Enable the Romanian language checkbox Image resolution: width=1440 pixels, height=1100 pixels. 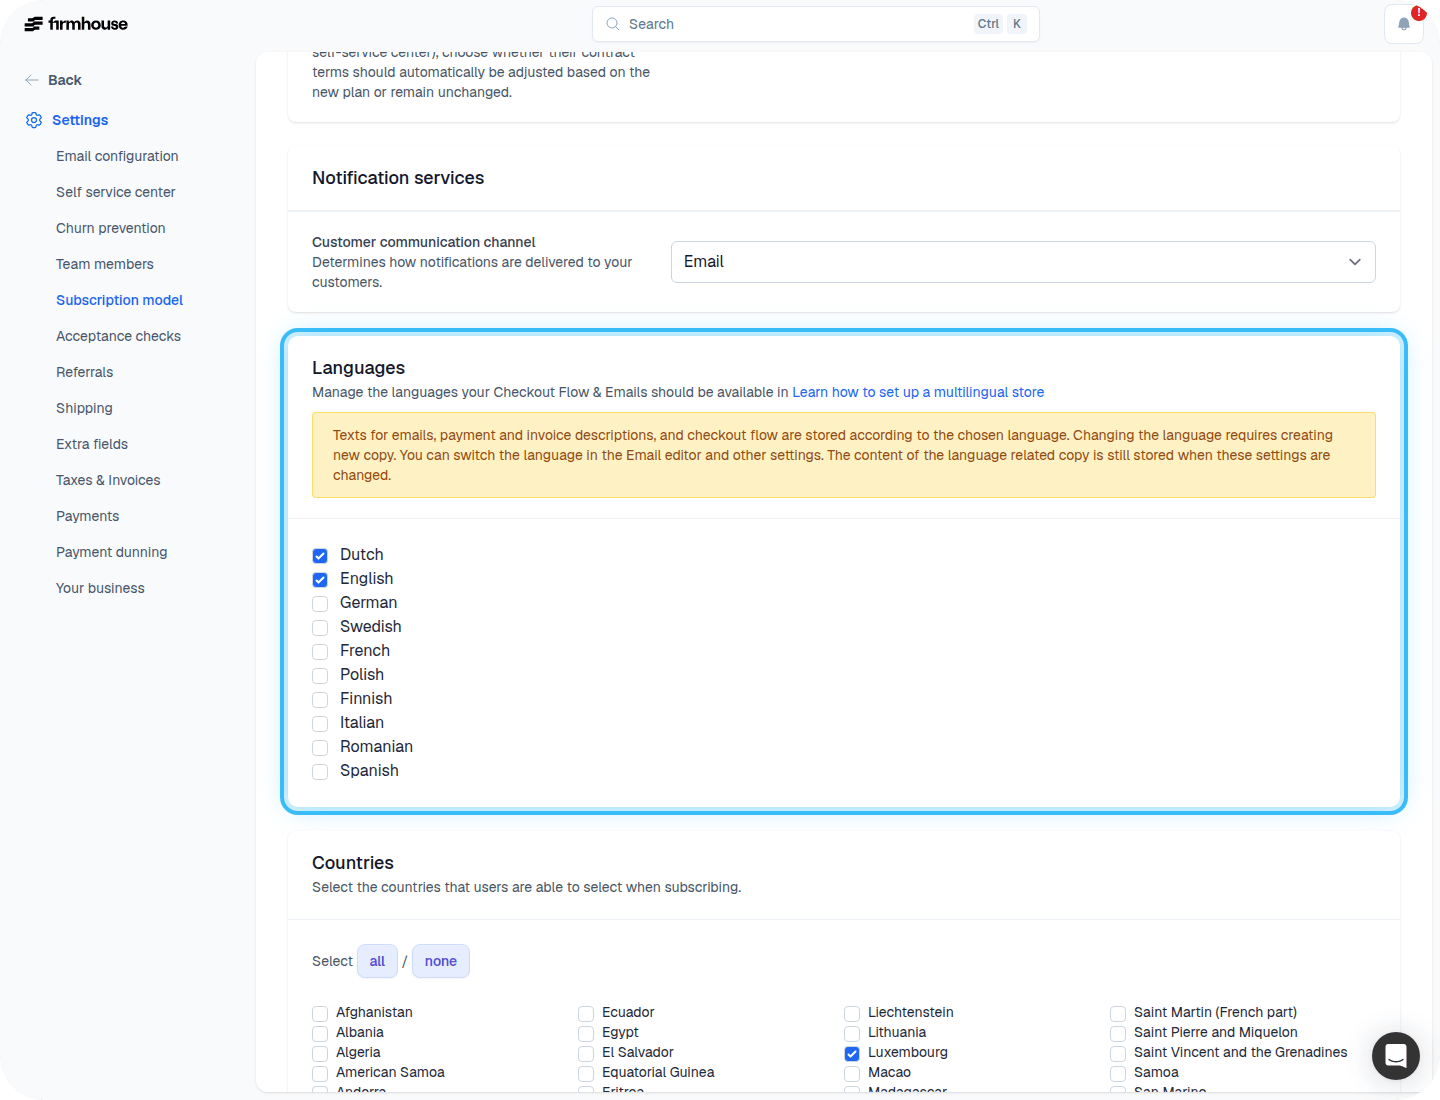coord(320,748)
